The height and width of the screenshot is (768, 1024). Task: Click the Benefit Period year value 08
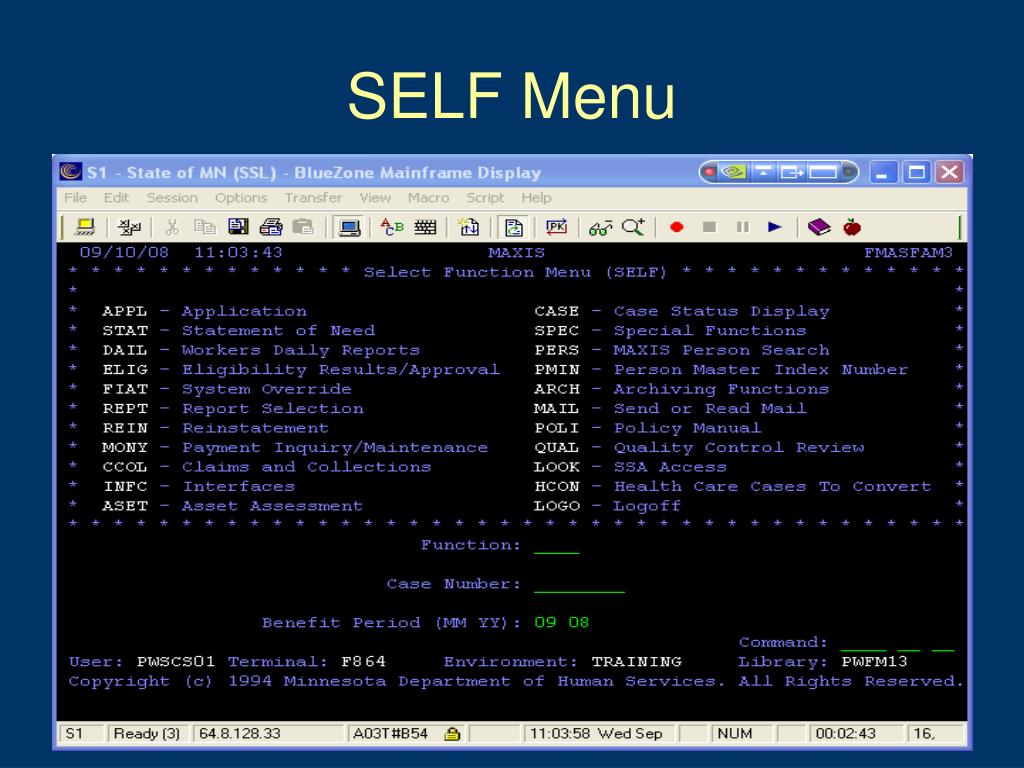click(579, 622)
